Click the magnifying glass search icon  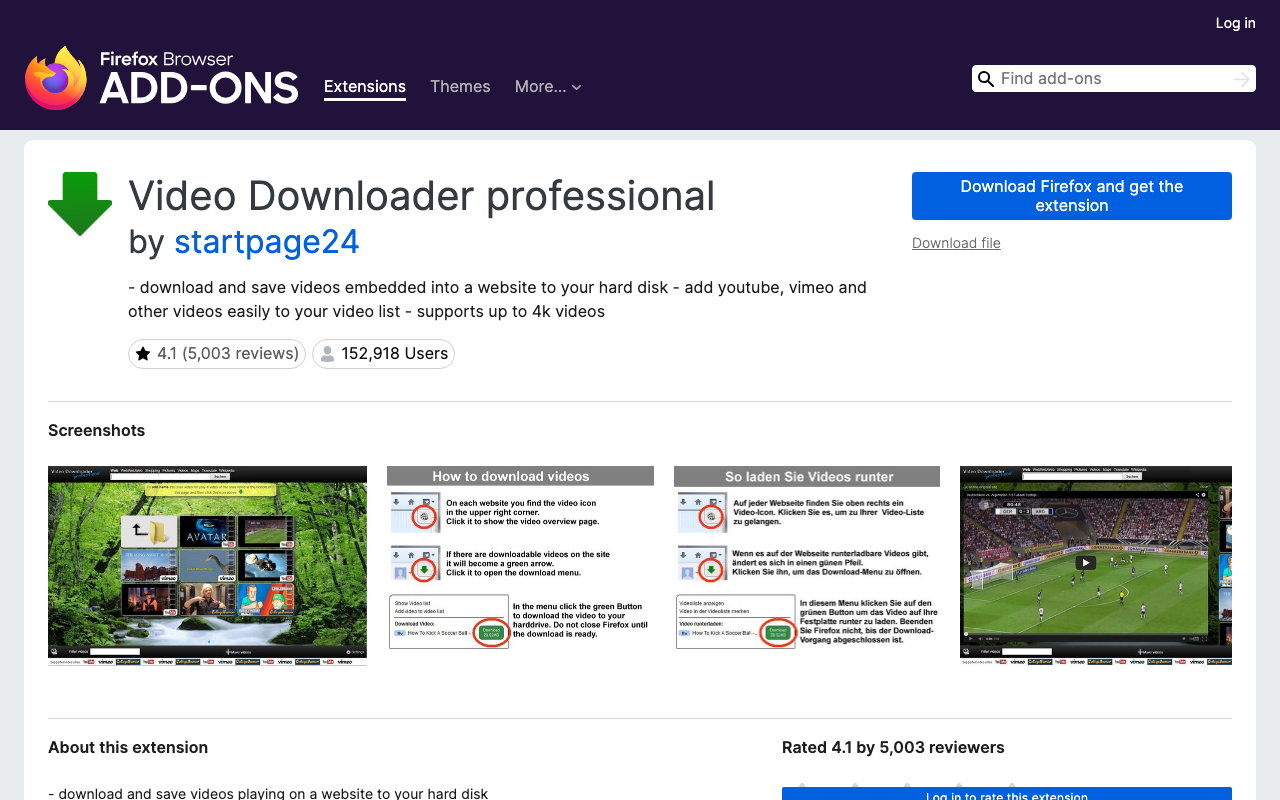coord(986,78)
